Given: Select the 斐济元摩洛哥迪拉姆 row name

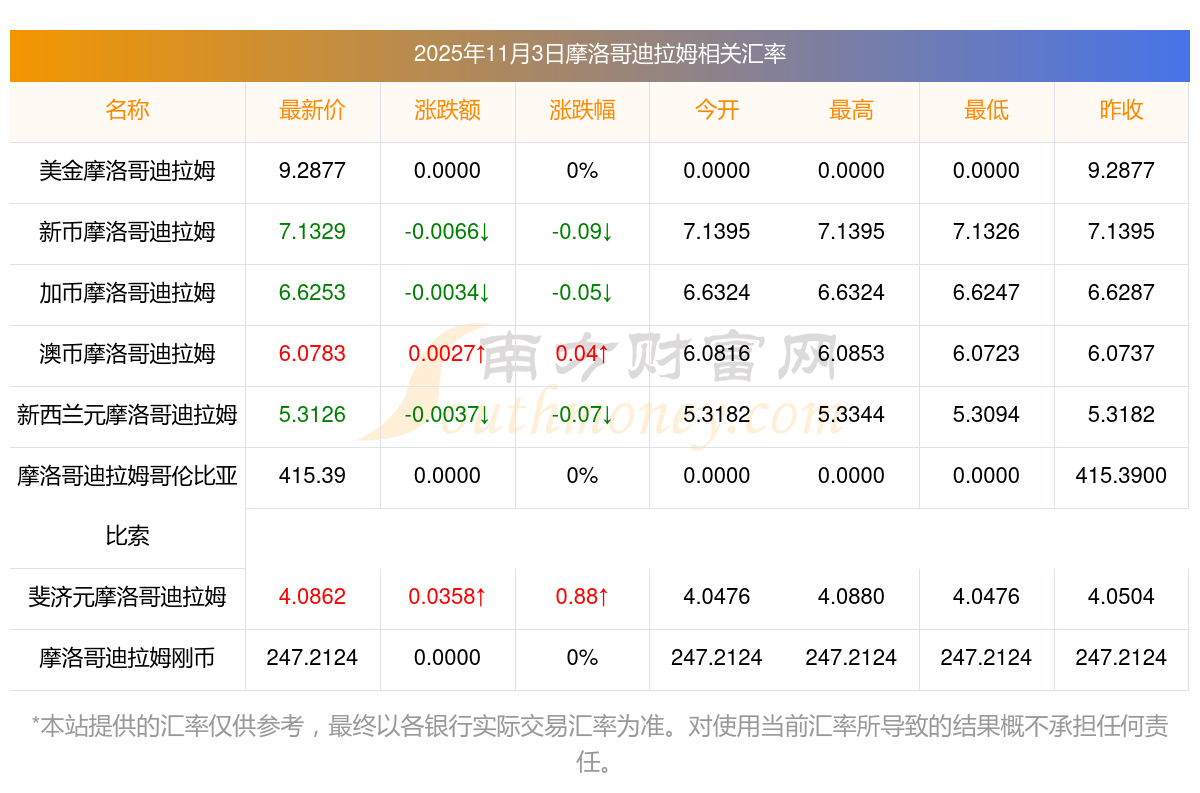Looking at the screenshot, I should click(x=127, y=597).
